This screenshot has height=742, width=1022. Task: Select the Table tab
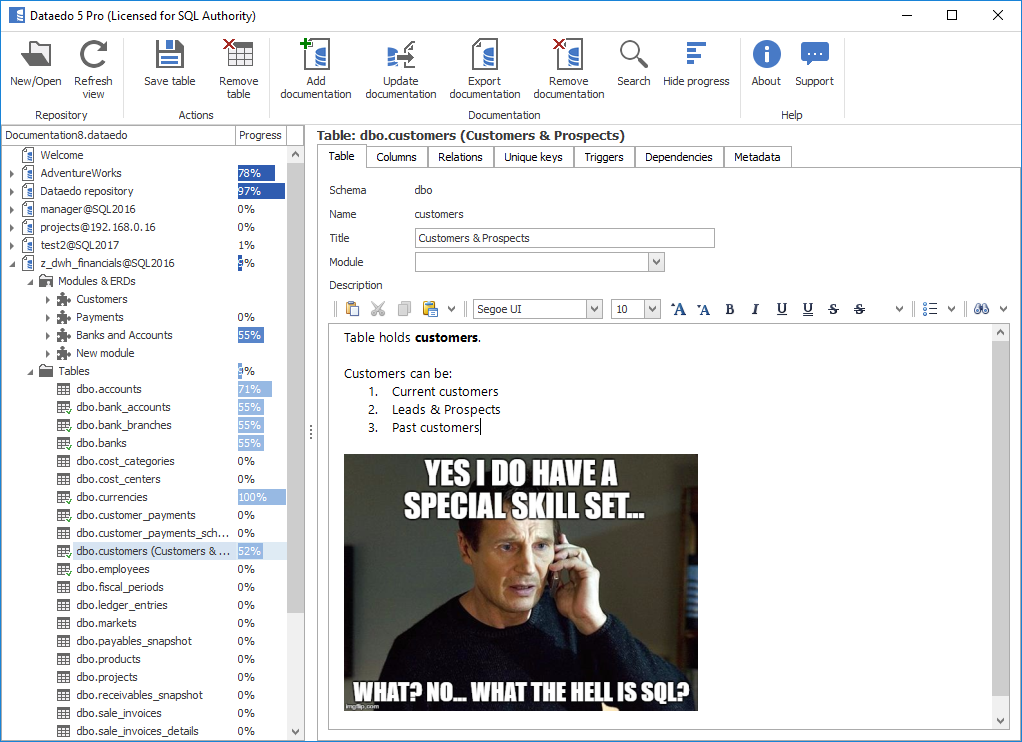coord(342,156)
